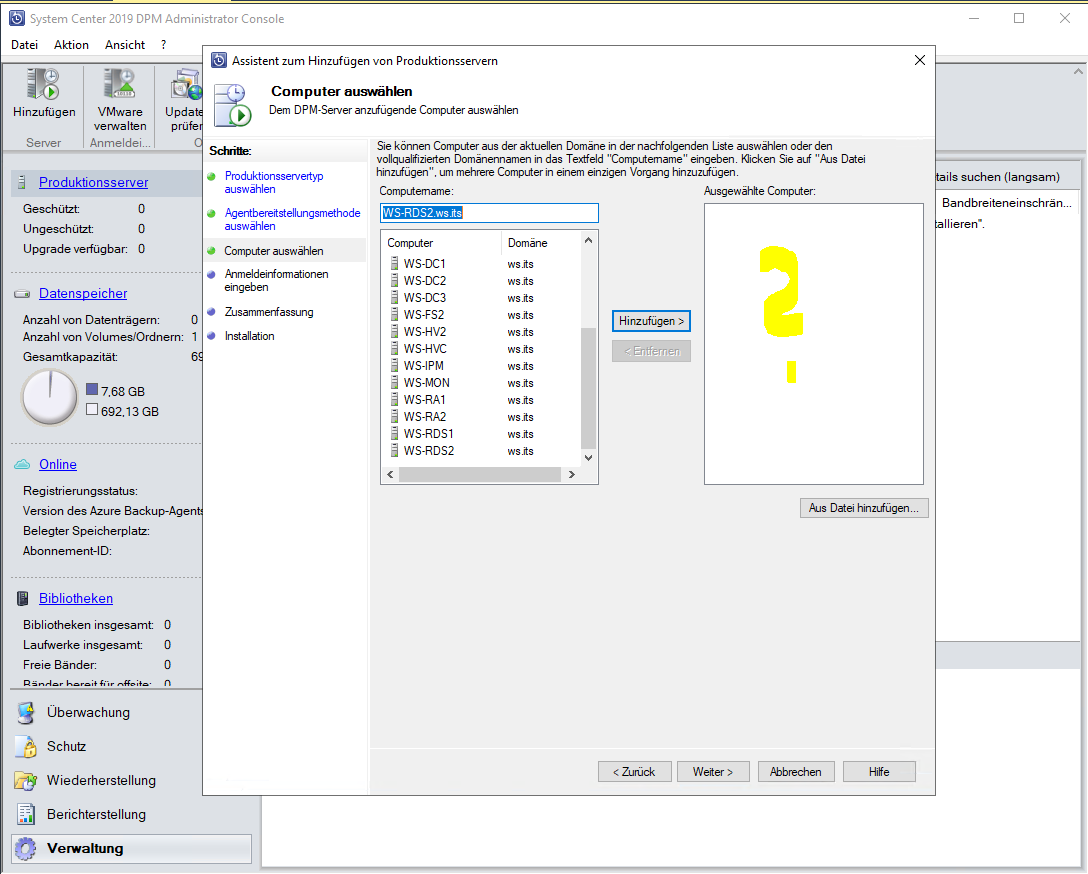
Task: Click the server icon beside WS-RDS2
Action: pyautogui.click(x=394, y=451)
